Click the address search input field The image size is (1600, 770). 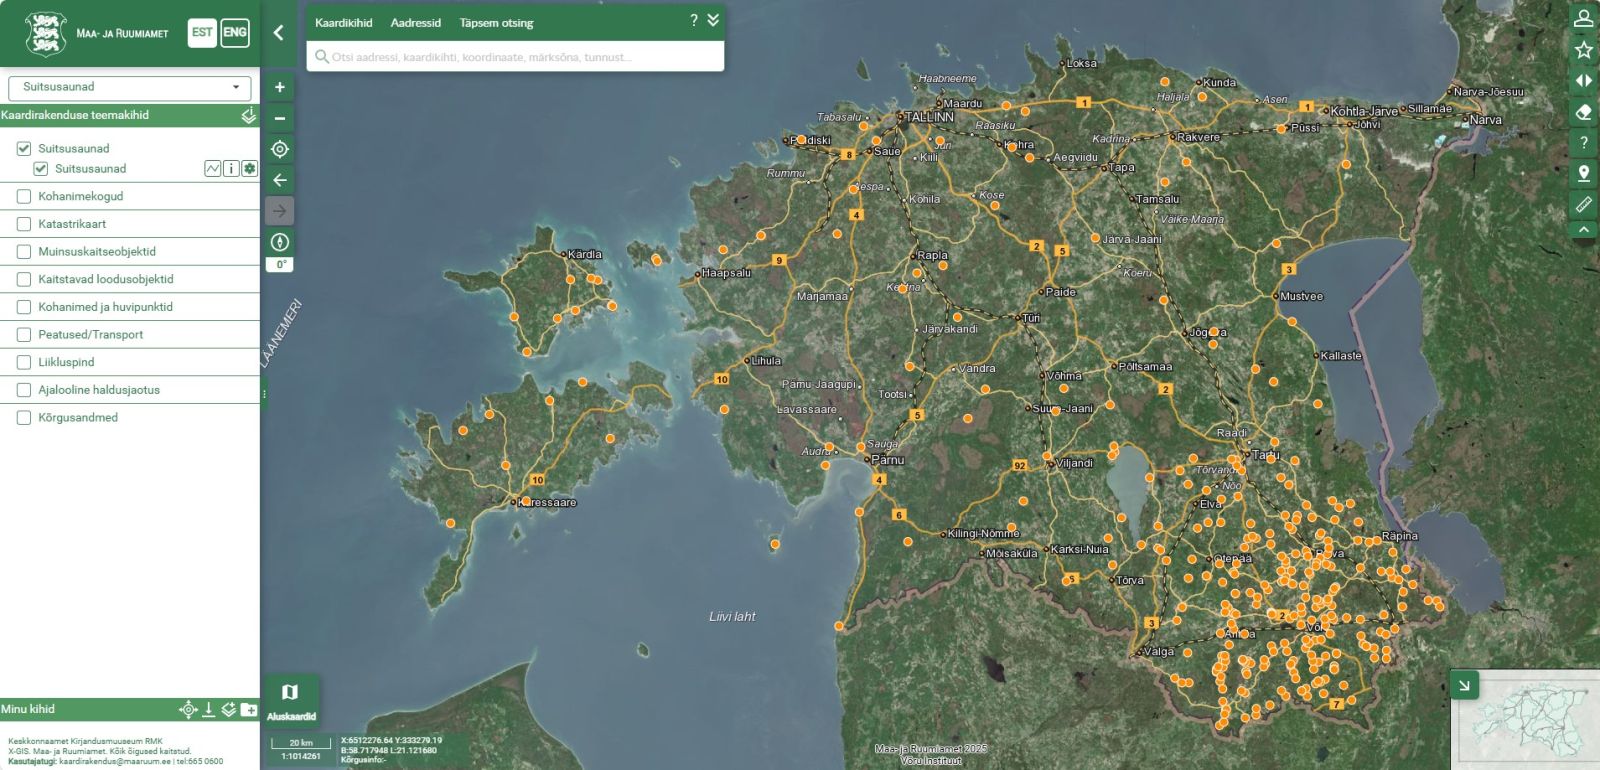520,57
